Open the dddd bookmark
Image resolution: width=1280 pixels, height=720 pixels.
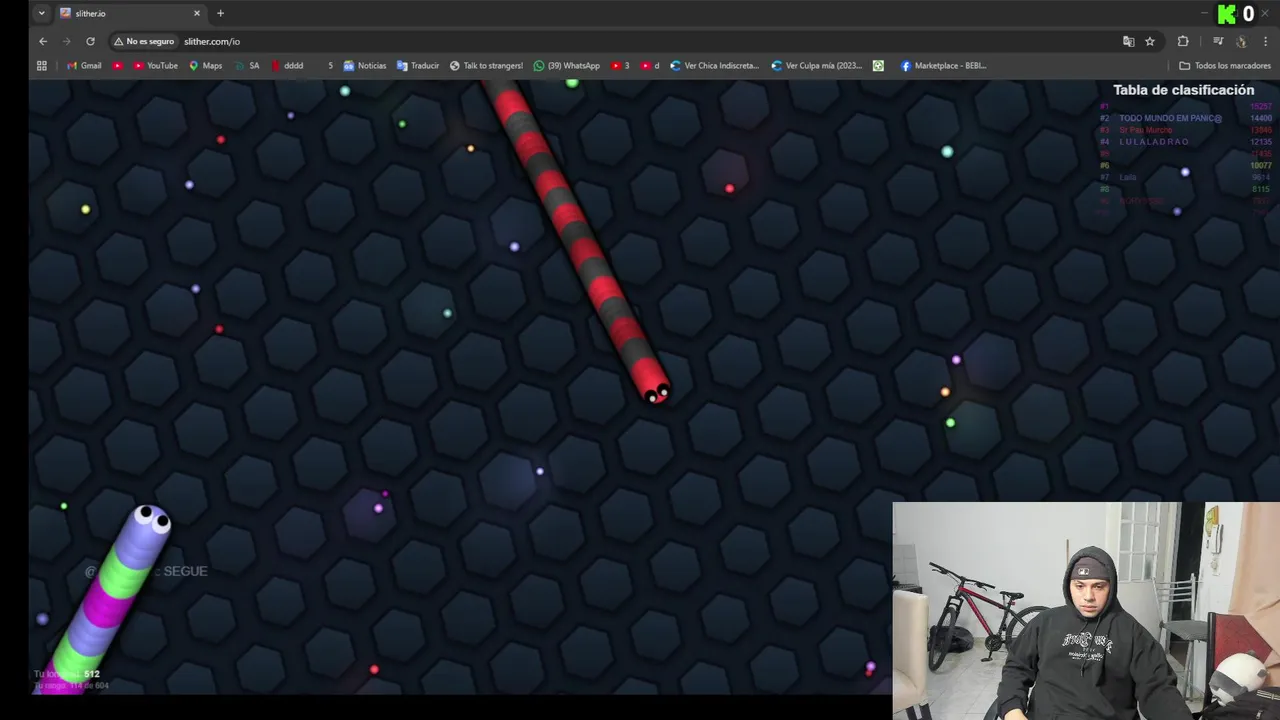(x=287, y=65)
